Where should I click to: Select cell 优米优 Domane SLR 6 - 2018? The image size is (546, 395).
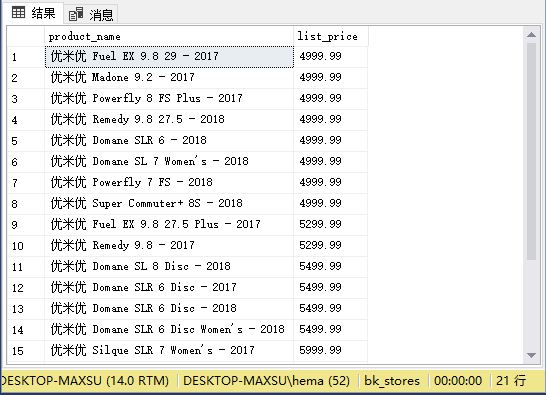(x=169, y=141)
